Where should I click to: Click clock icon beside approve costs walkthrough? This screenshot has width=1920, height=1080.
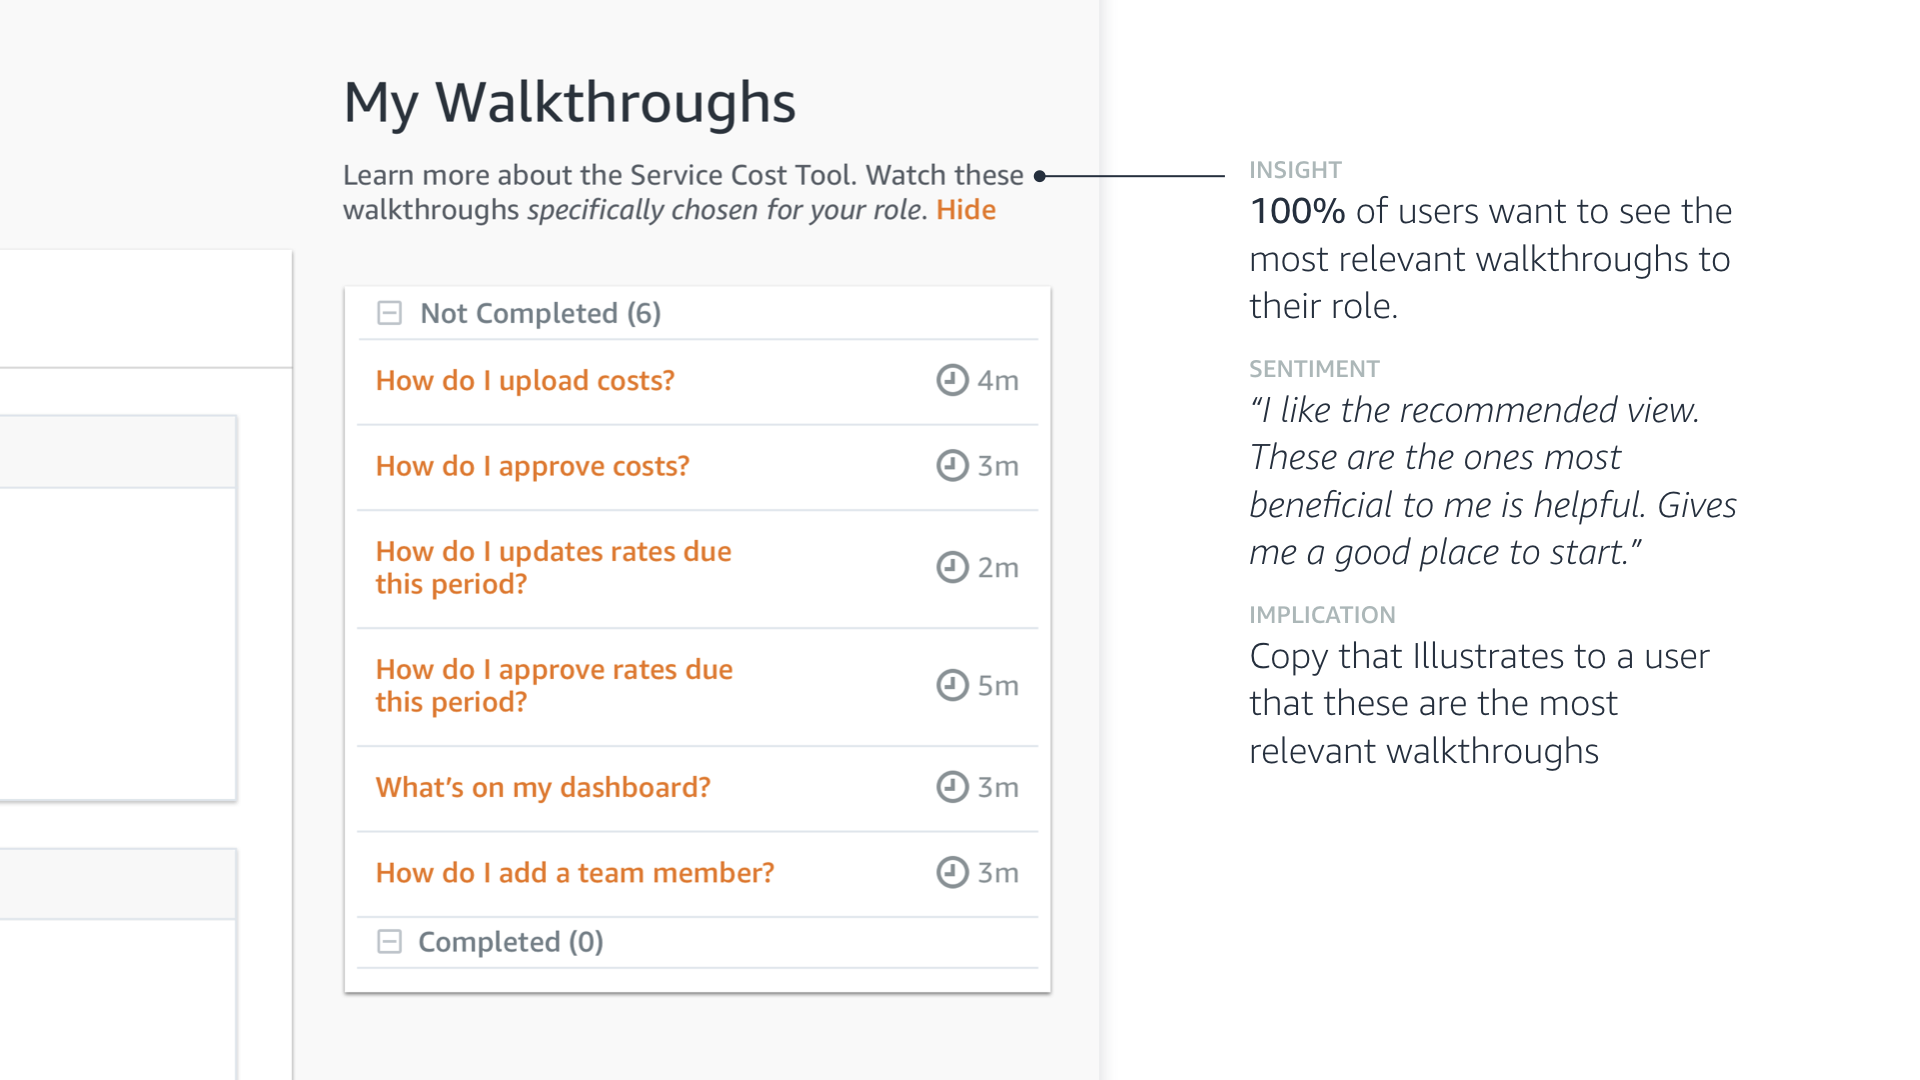[952, 466]
